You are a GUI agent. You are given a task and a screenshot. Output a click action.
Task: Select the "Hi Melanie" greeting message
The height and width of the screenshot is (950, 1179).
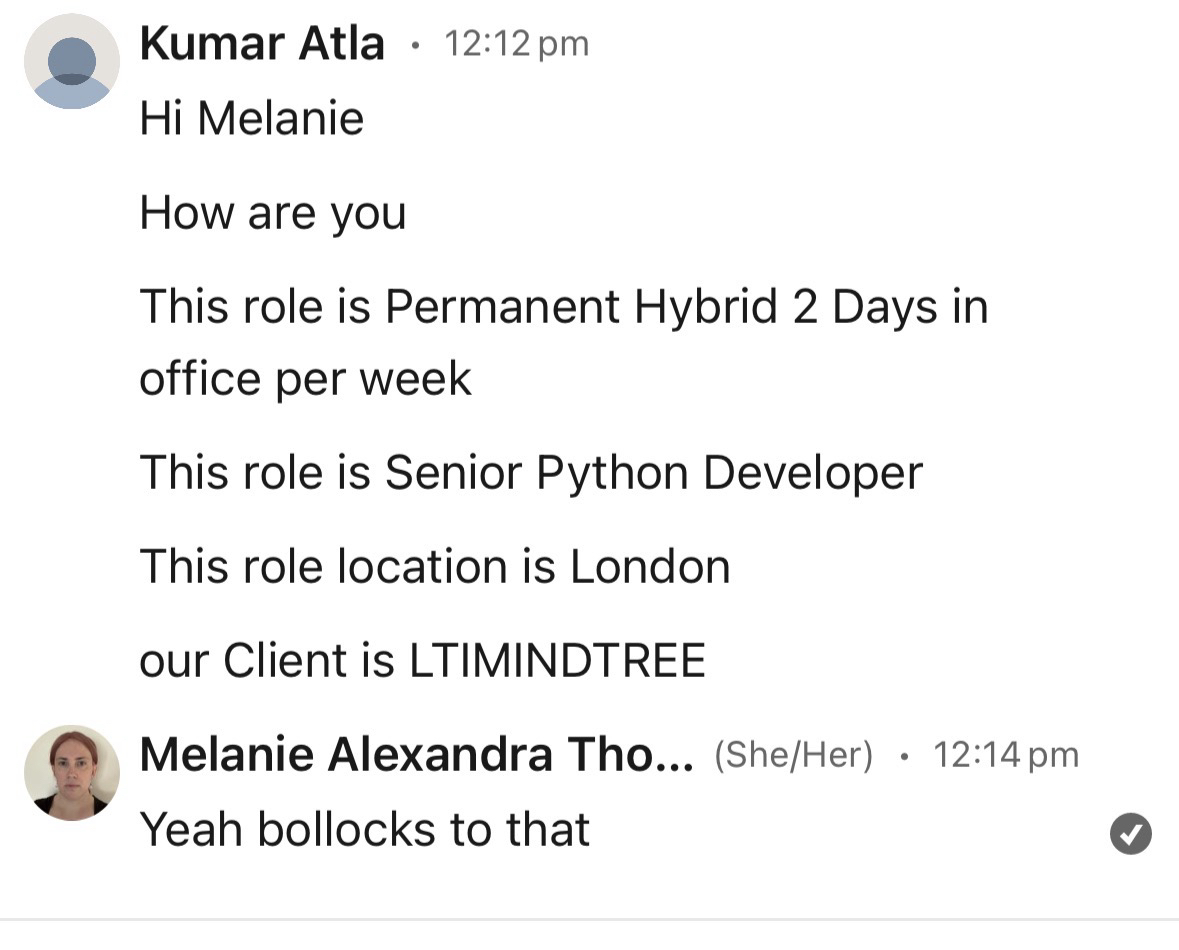tap(252, 119)
